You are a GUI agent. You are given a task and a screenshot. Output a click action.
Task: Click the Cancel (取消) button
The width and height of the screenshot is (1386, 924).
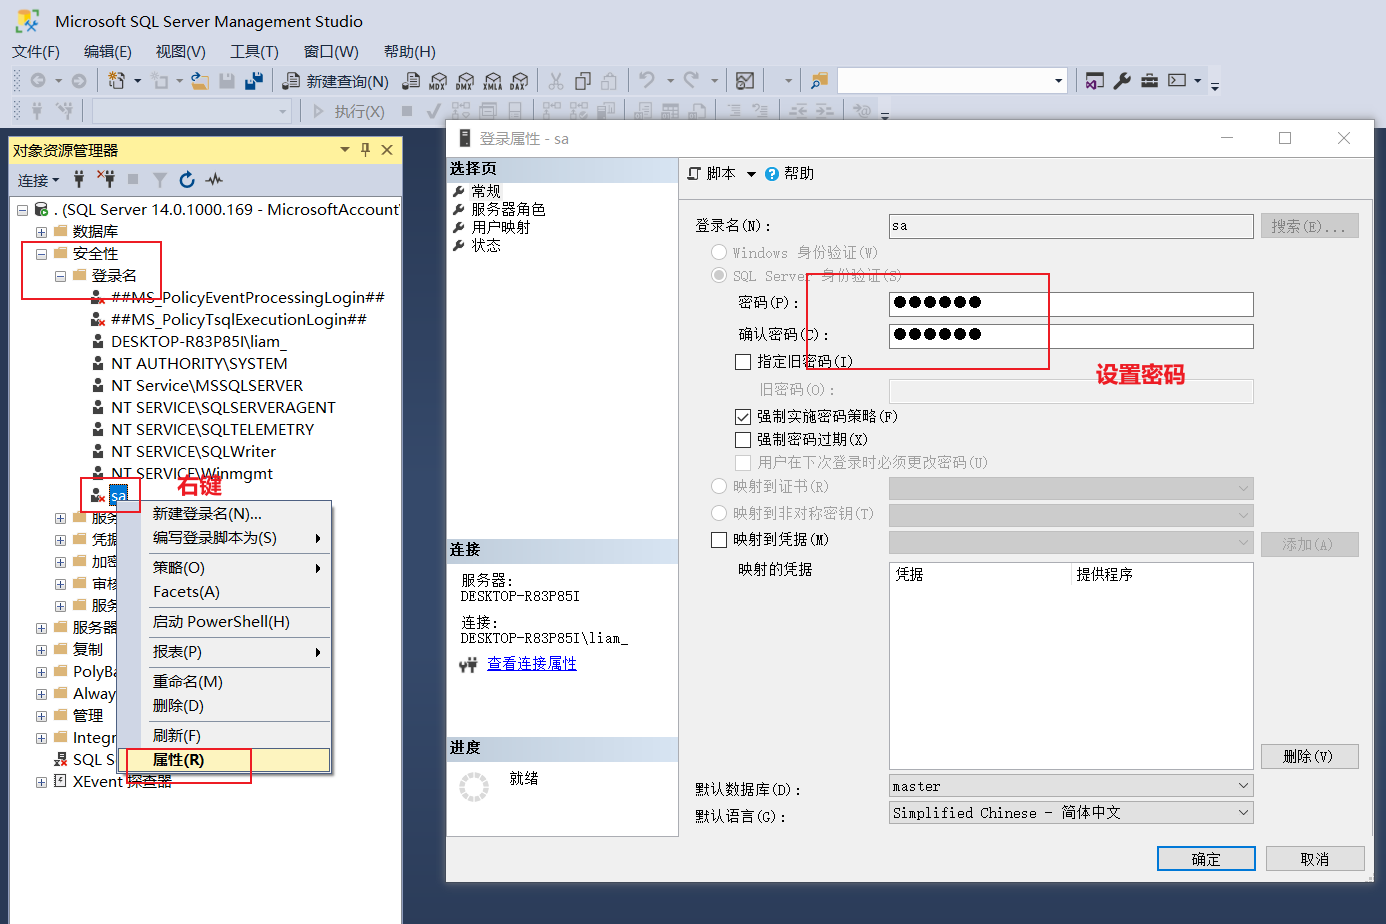coord(1315,859)
